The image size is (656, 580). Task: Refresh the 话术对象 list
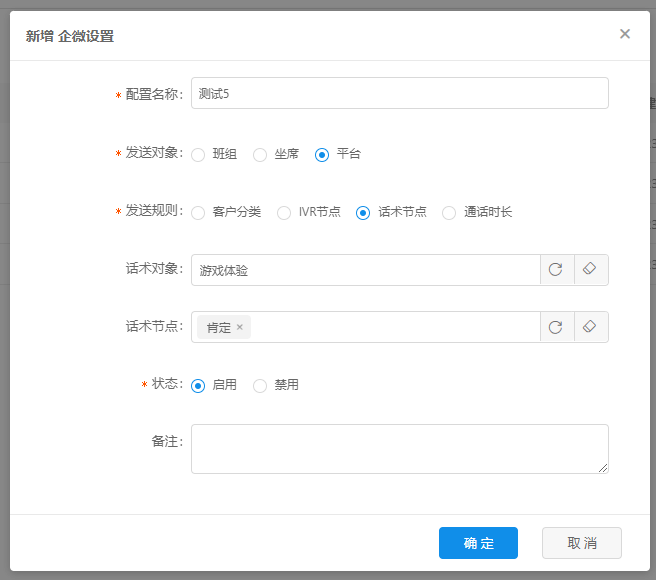tap(556, 270)
